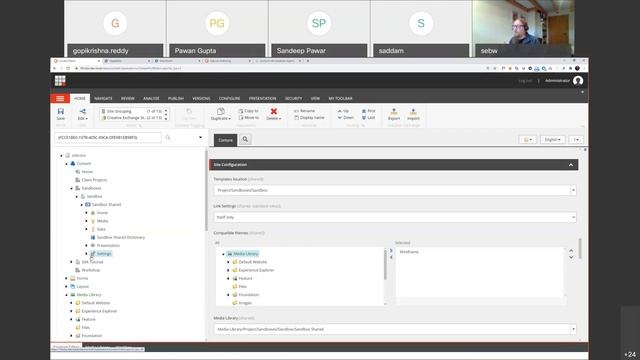This screenshot has width=640, height=360.
Task: Expand the Forms tree node
Action: click(67, 278)
